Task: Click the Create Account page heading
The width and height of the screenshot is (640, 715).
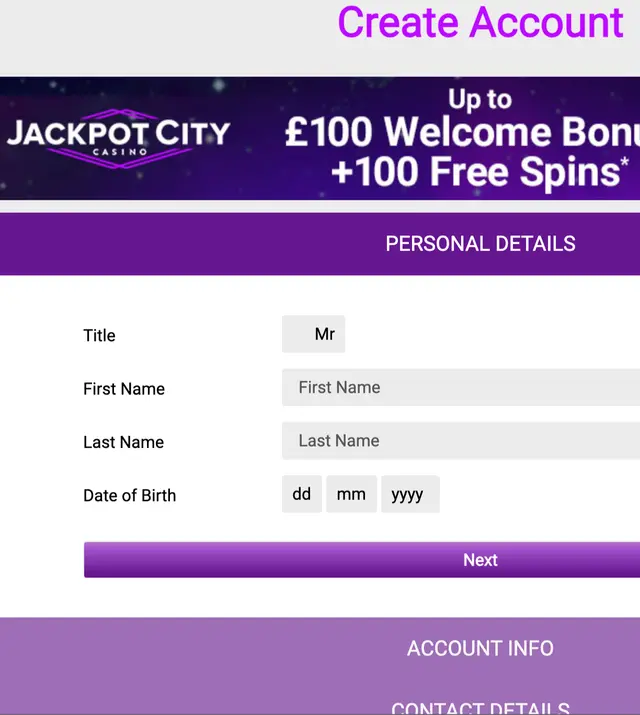Action: (480, 22)
